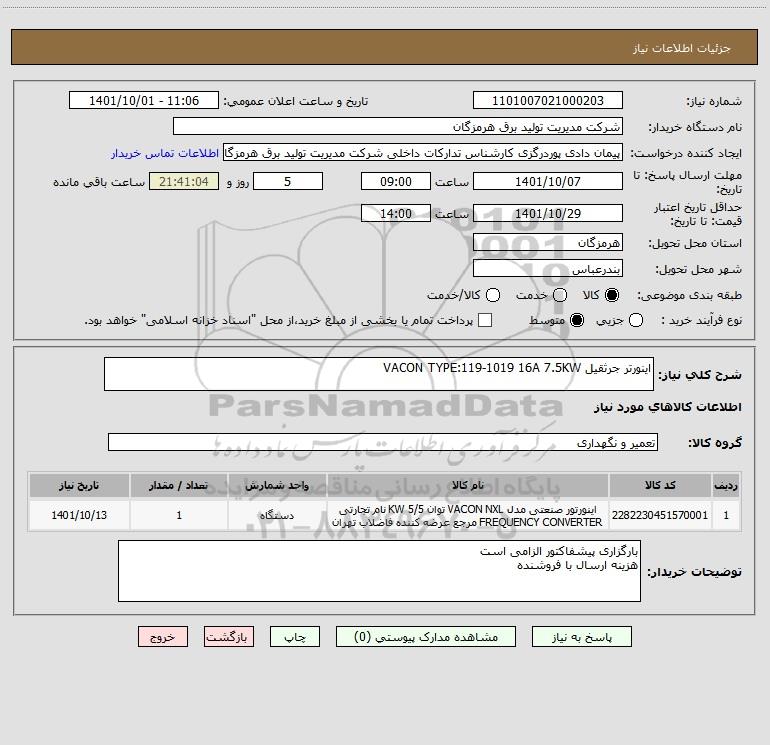The height and width of the screenshot is (745, 770).
Task: Click the remaining time field 21:41:04
Action: click(184, 181)
